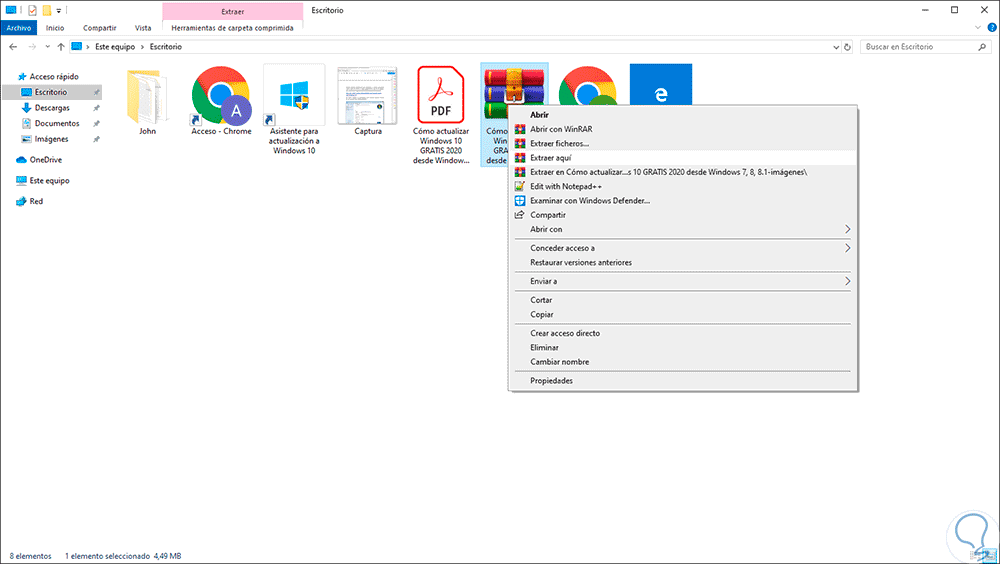This screenshot has width=1000, height=564.
Task: Click the Windows Defender shield icon
Action: tap(520, 200)
